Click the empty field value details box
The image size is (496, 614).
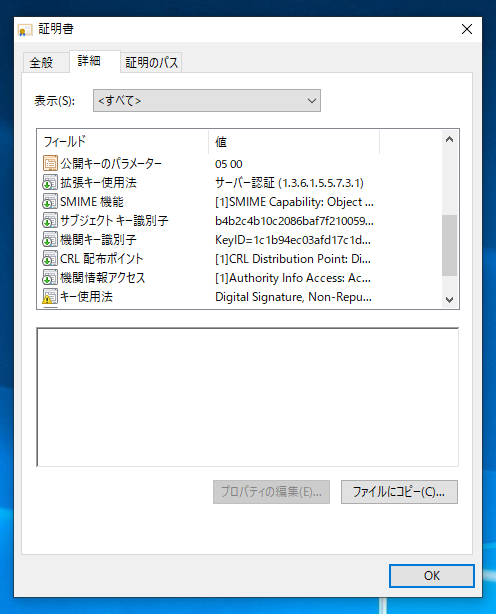point(248,397)
